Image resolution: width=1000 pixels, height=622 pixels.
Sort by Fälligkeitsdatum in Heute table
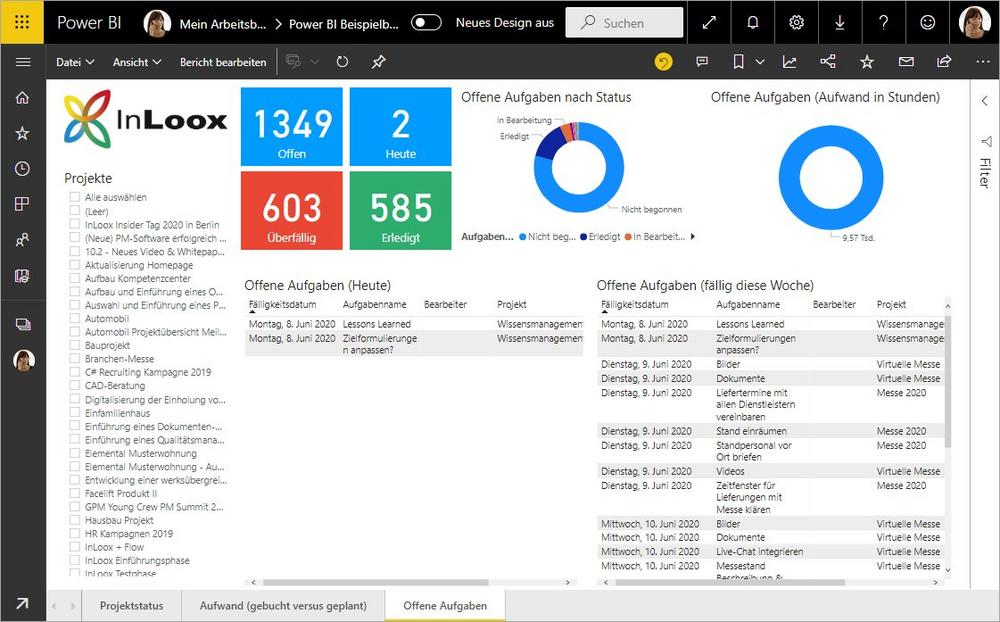[x=283, y=305]
